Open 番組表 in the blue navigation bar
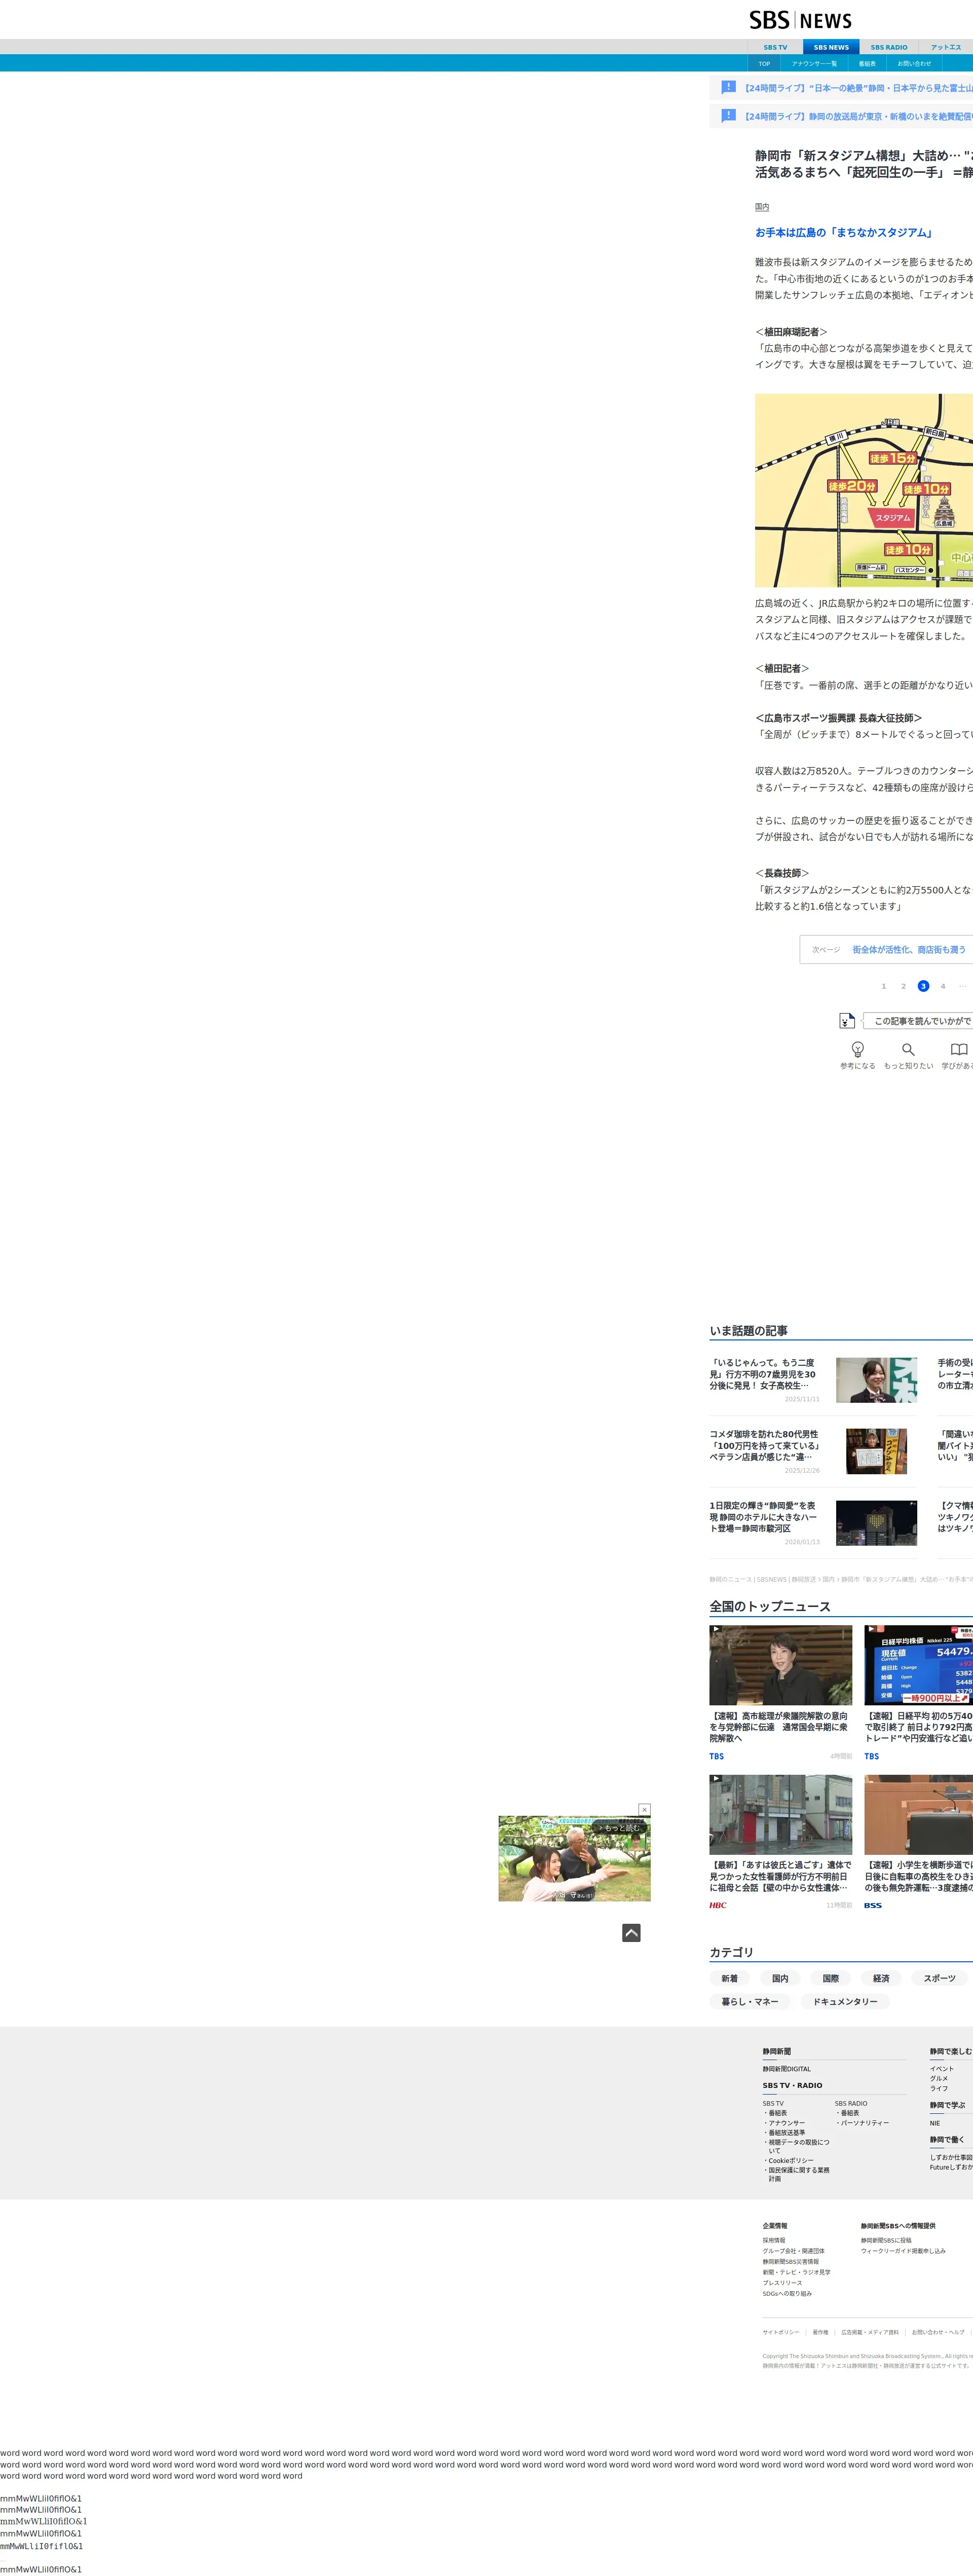 tap(867, 64)
